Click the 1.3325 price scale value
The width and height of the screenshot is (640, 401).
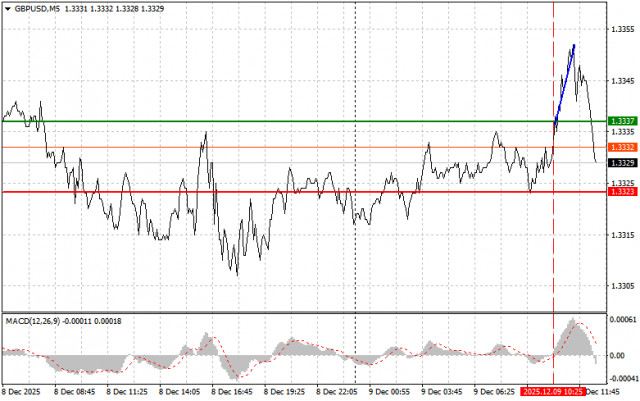pyautogui.click(x=622, y=183)
